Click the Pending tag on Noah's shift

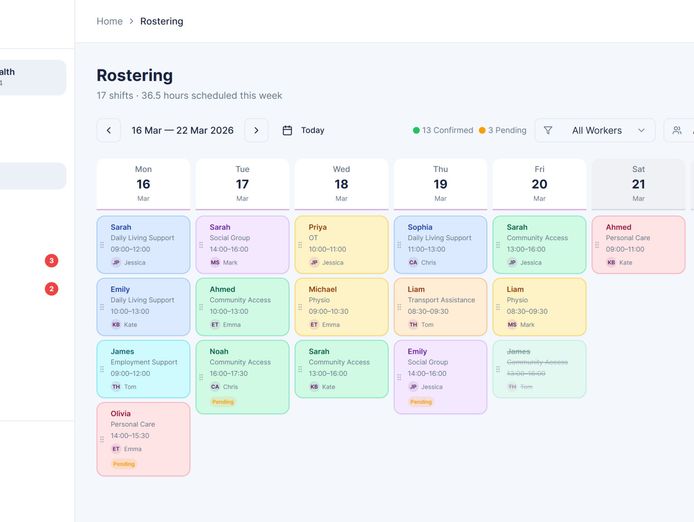(x=223, y=402)
